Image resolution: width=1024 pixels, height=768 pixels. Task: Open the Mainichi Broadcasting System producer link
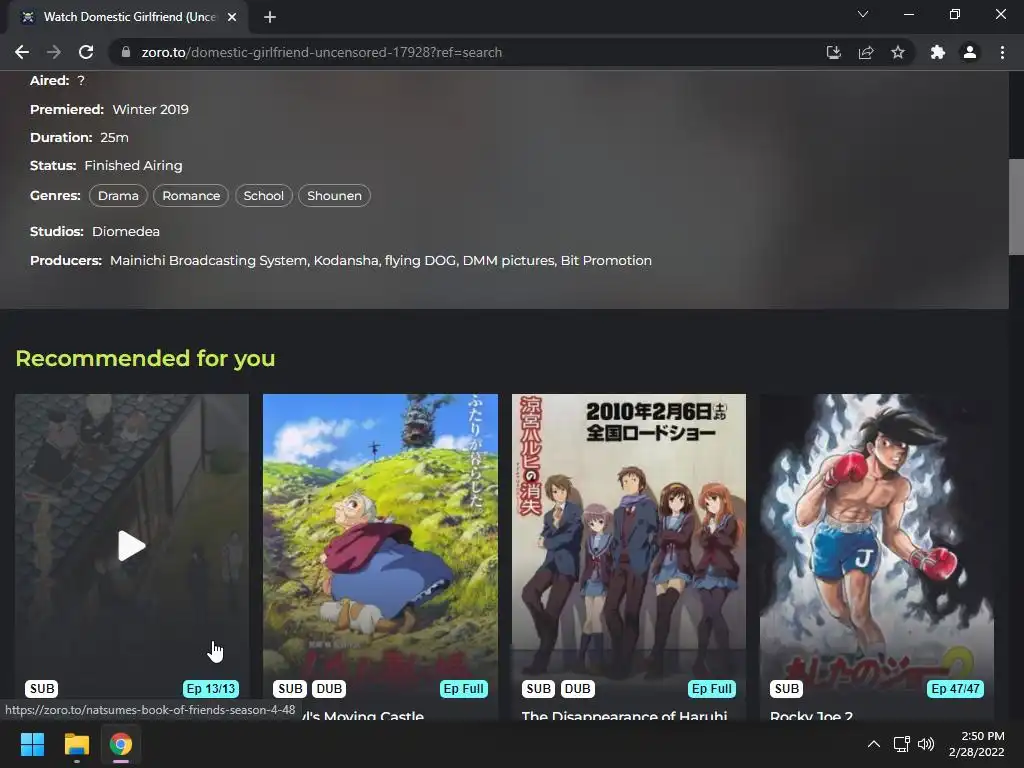pos(208,261)
